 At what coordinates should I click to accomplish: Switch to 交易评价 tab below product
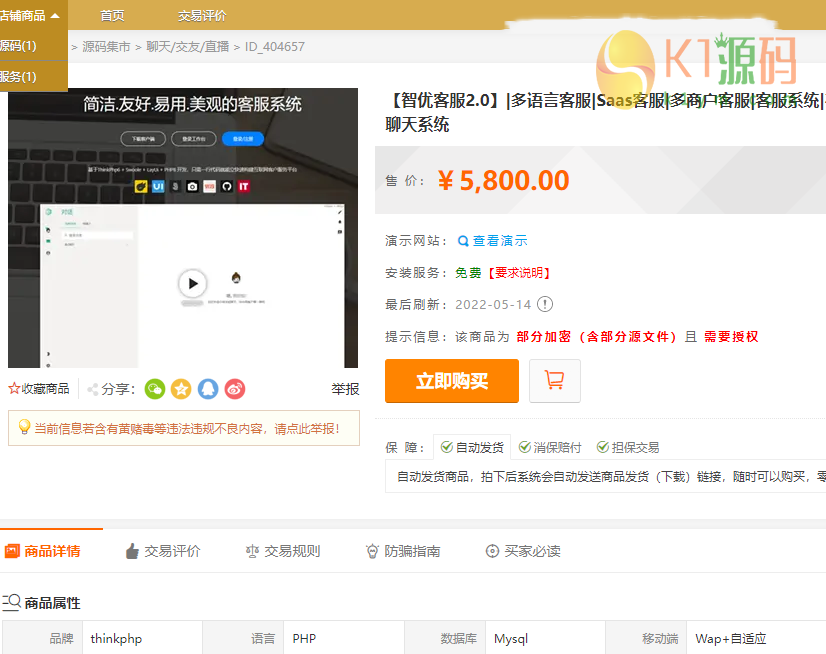(x=163, y=551)
